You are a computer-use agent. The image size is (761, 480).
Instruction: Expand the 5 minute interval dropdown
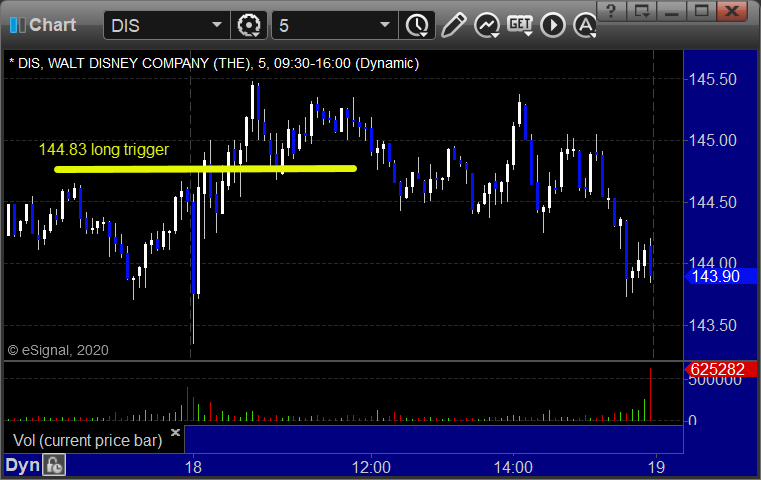[x=384, y=25]
